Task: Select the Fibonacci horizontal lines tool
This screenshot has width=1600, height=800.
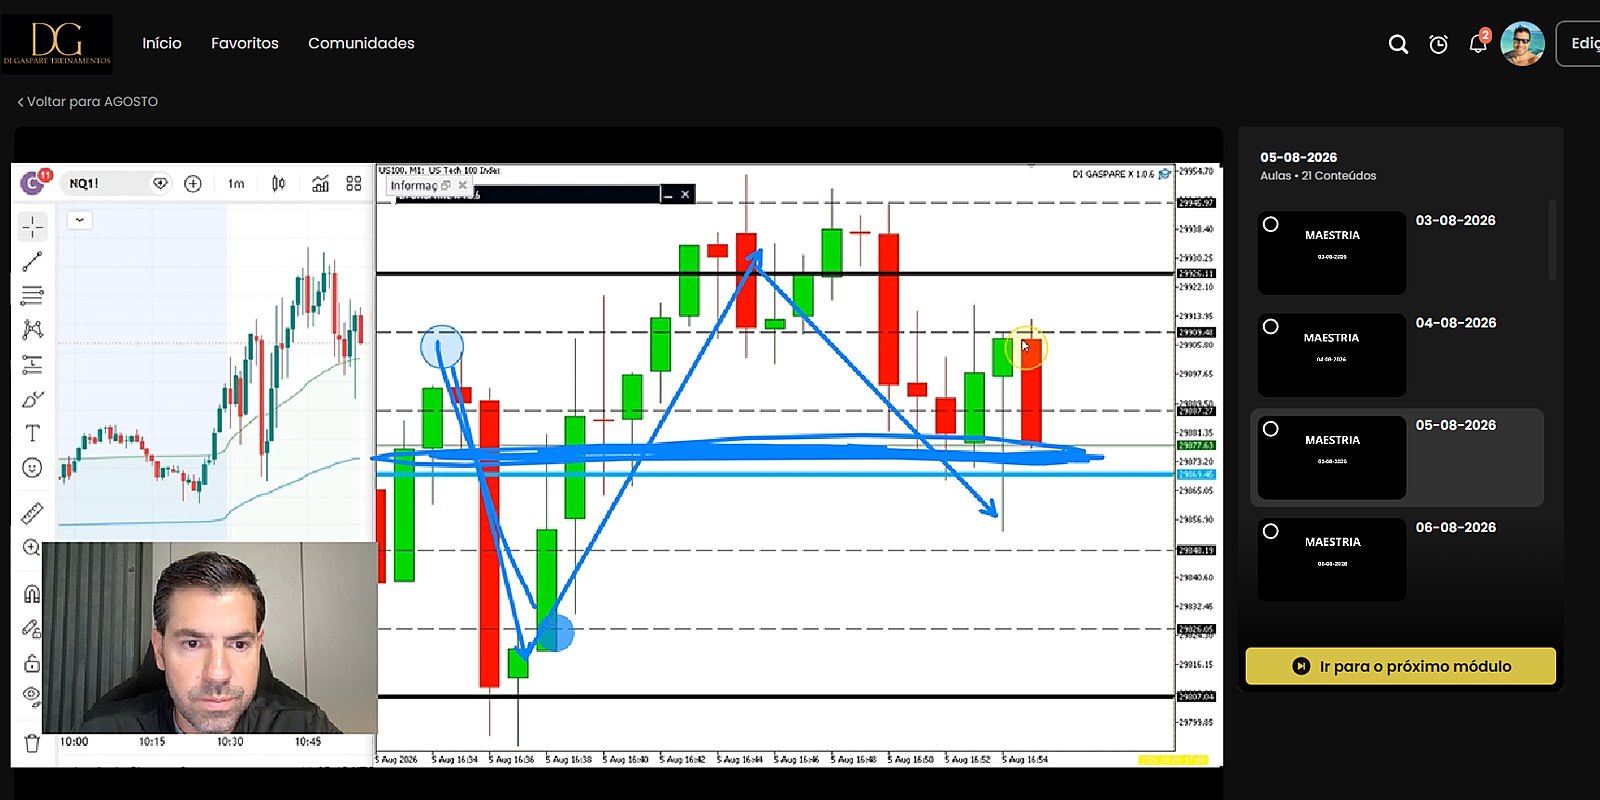Action: [x=32, y=296]
